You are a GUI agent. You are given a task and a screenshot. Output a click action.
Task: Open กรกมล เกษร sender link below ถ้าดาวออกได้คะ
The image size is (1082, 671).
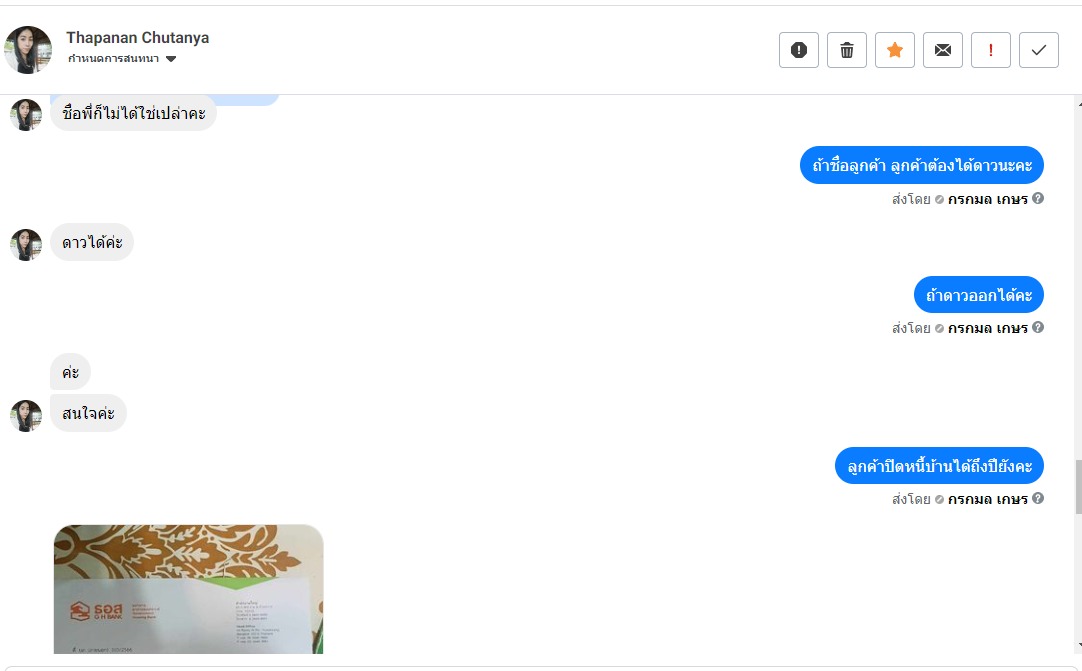(x=987, y=329)
